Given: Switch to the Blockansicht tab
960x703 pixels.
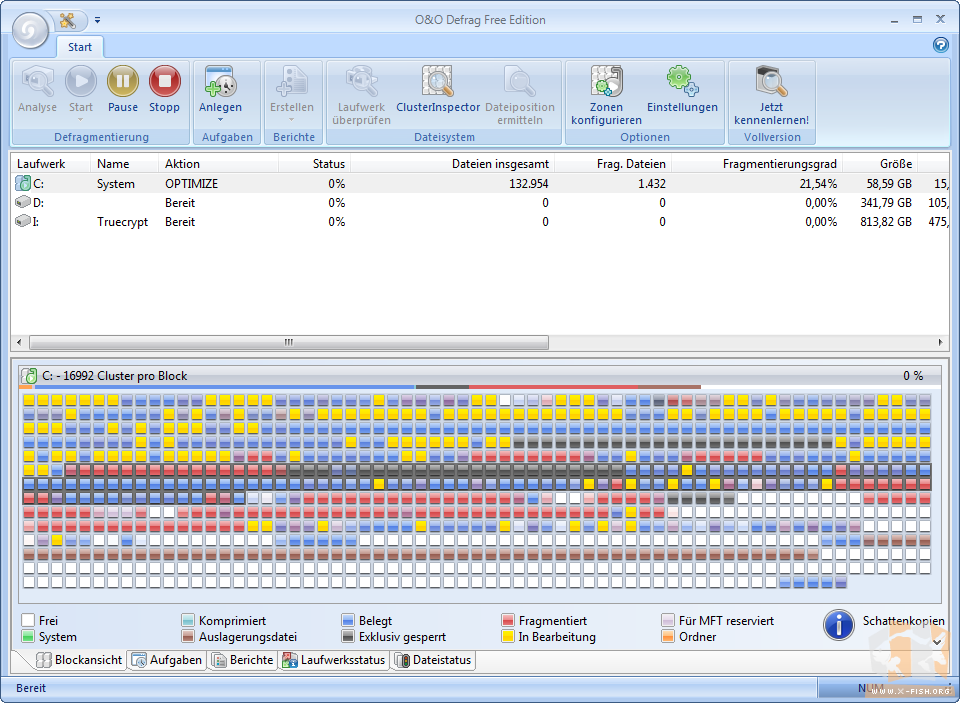Looking at the screenshot, I should click(x=79, y=660).
